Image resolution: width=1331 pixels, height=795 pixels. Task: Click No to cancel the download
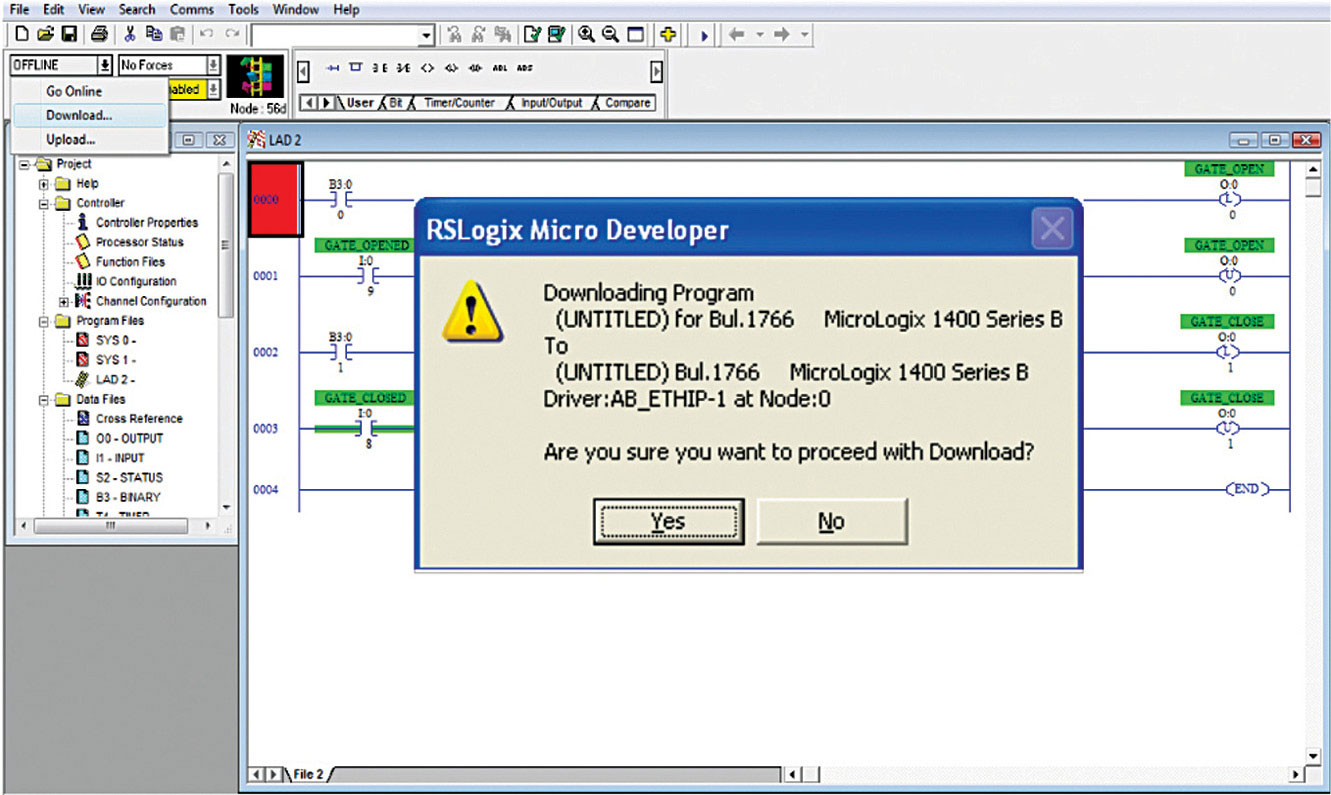(x=831, y=521)
